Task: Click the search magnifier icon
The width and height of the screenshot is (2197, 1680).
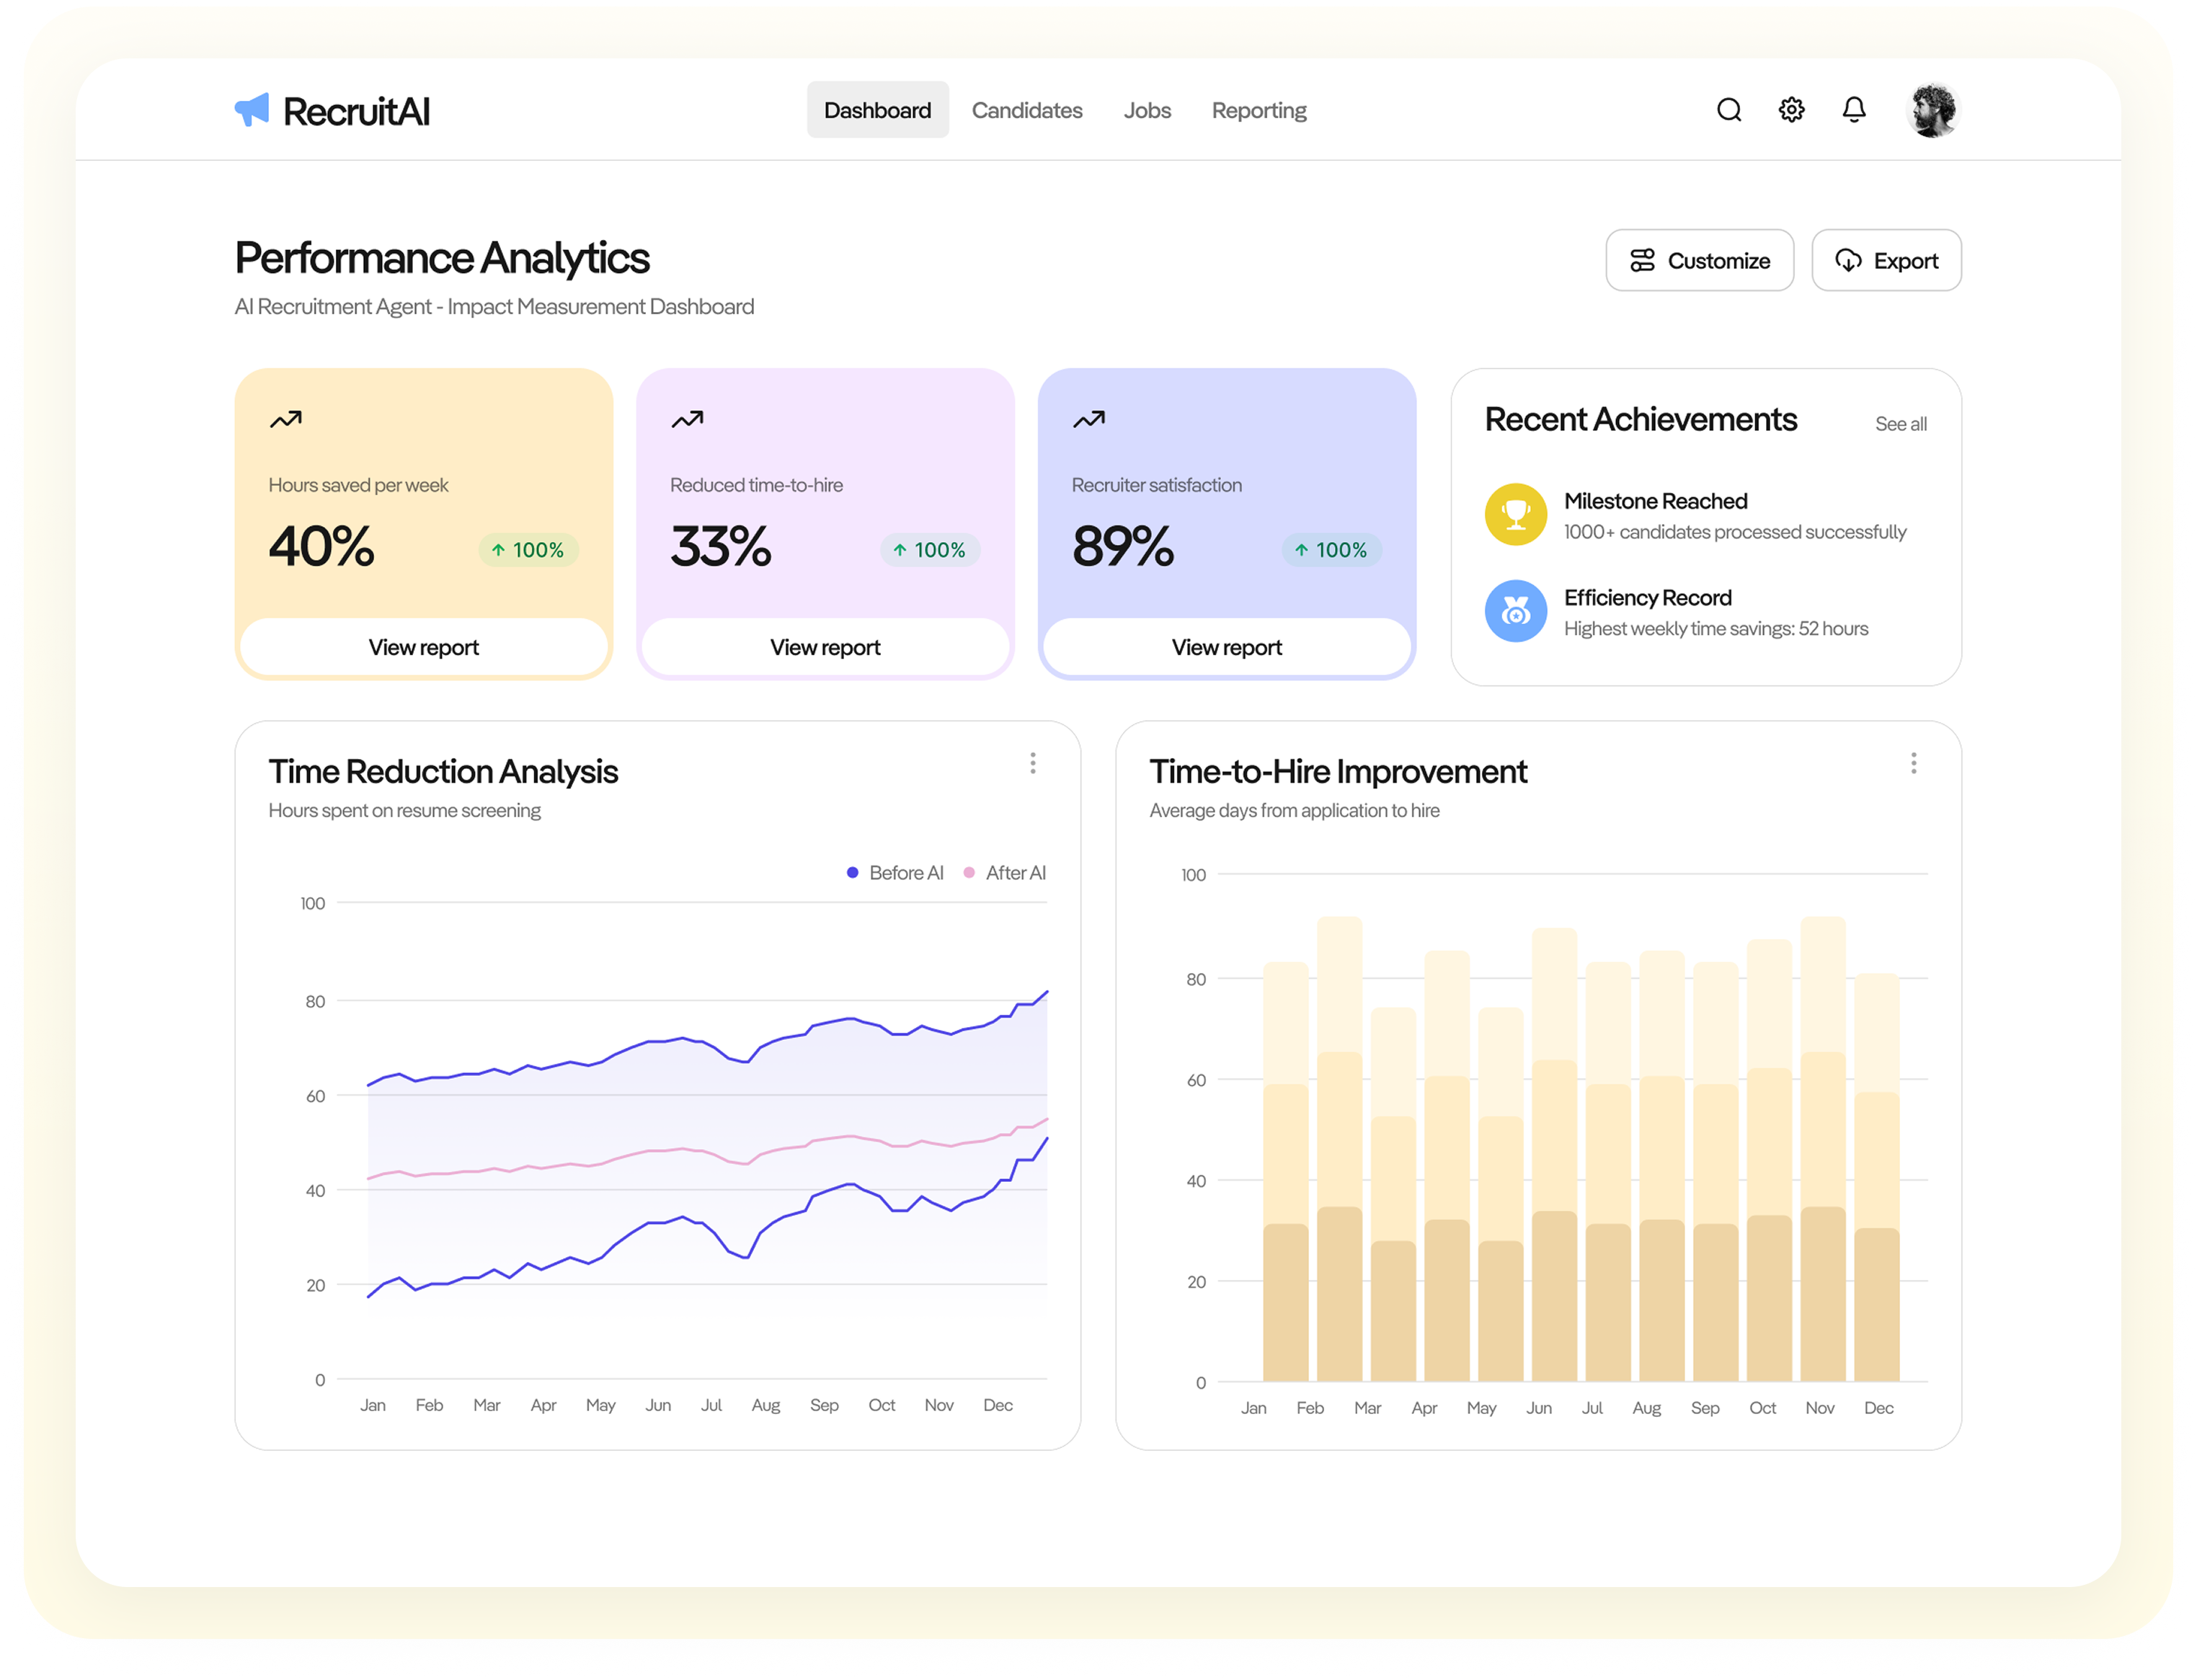Action: coord(1729,110)
